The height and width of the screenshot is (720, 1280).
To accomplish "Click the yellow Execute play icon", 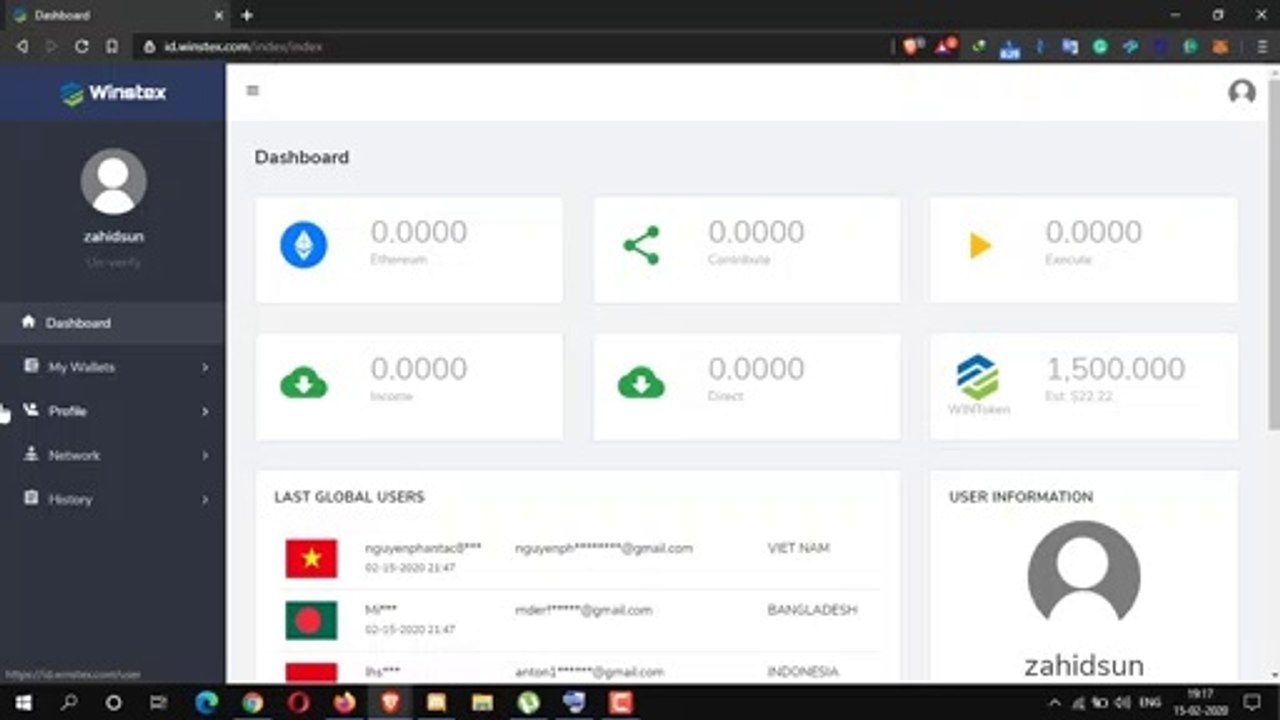I will [980, 245].
